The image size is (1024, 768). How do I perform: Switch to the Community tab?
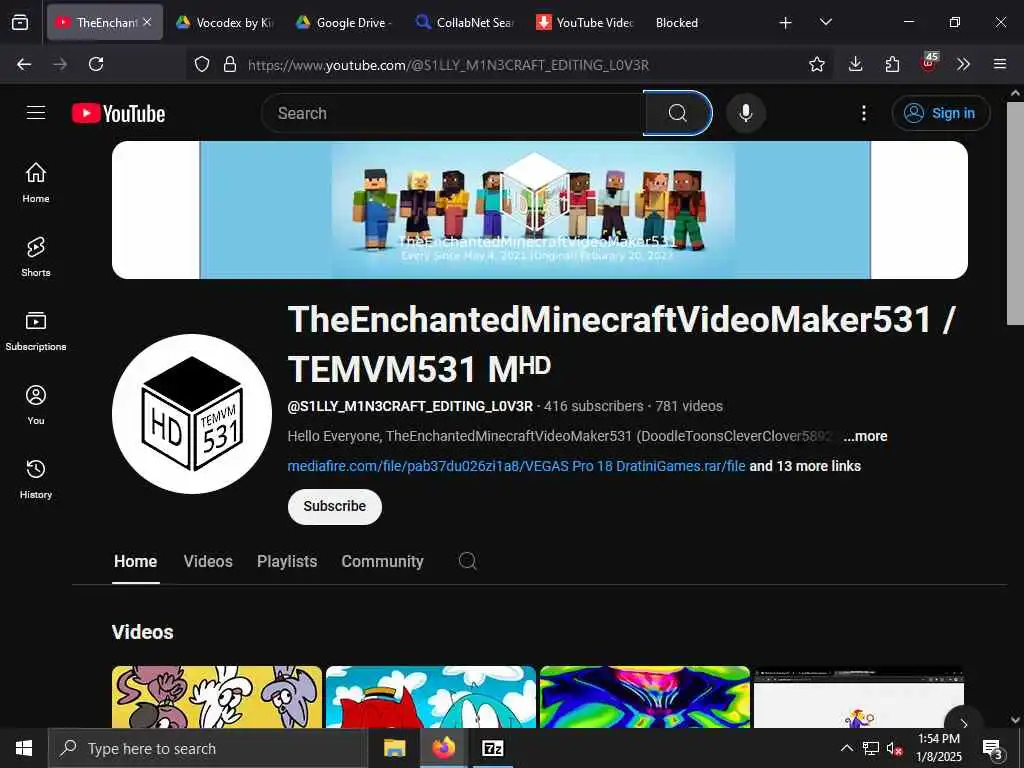(x=382, y=562)
